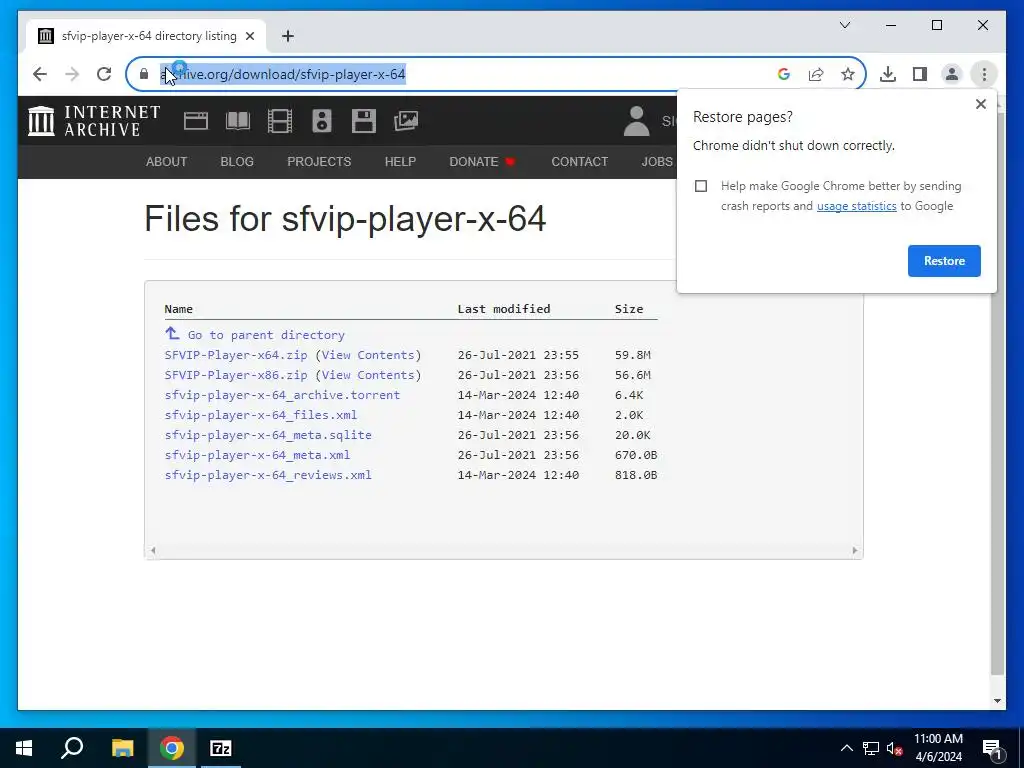Bookmark this tab with star icon
The width and height of the screenshot is (1024, 768).
click(x=848, y=74)
